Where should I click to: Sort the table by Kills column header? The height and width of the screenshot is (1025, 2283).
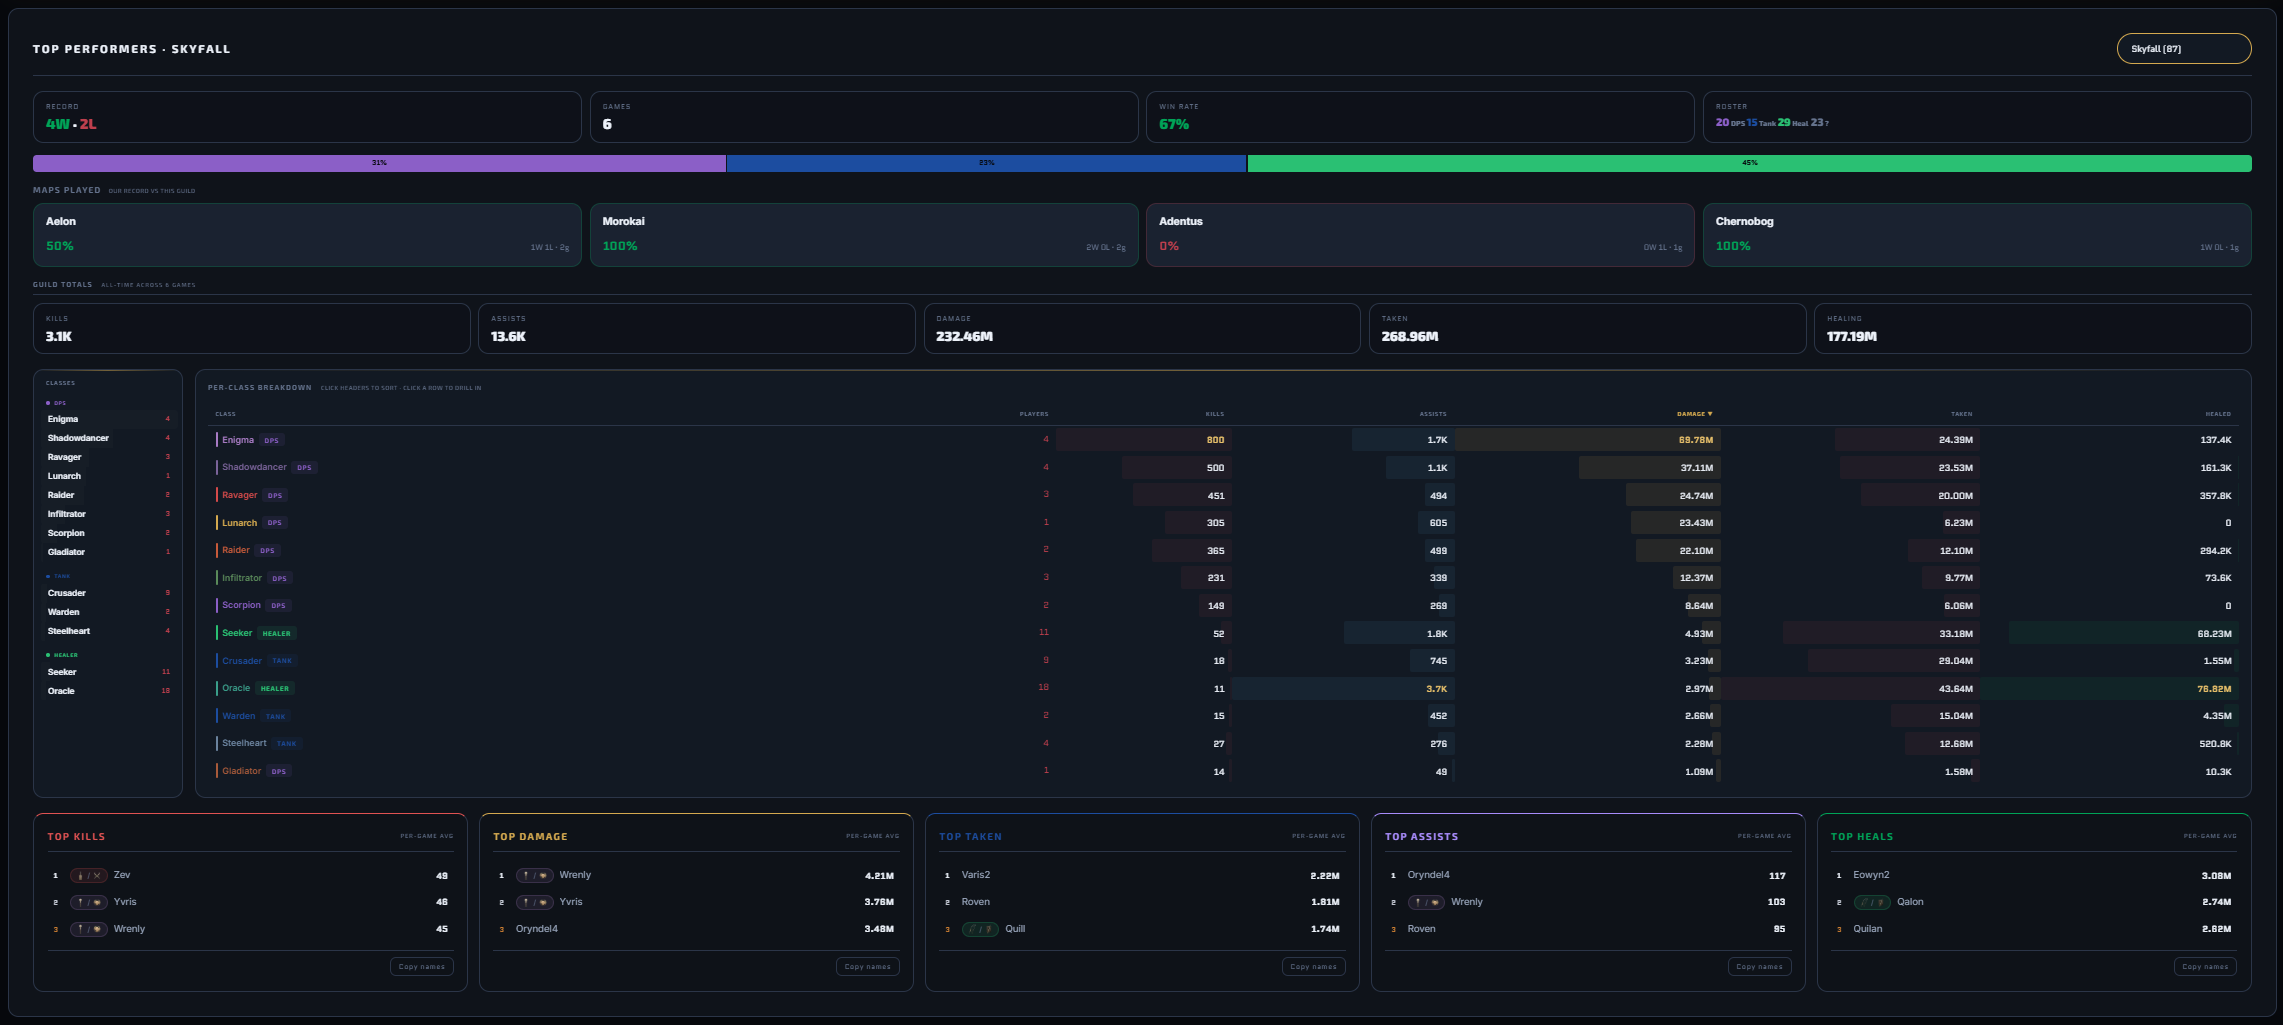(x=1214, y=414)
